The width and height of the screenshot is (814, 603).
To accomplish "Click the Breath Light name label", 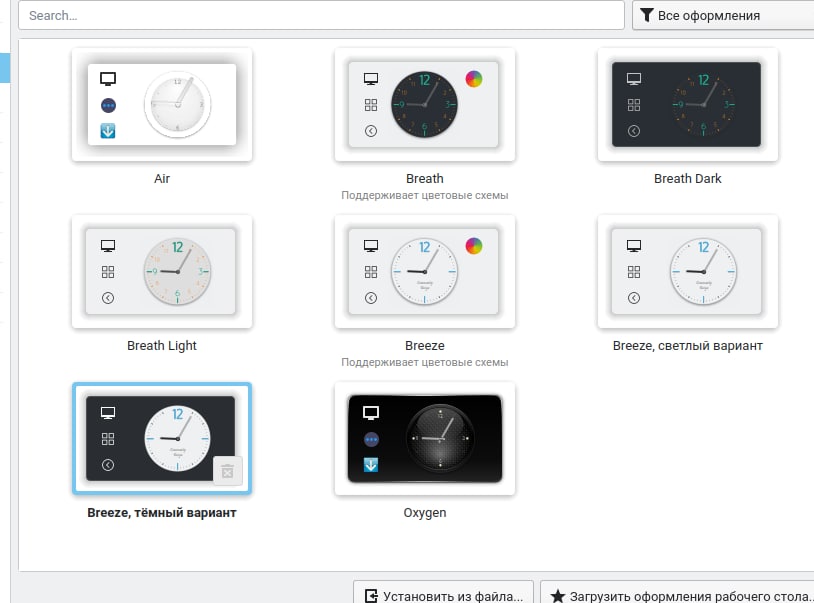I will 162,346.
